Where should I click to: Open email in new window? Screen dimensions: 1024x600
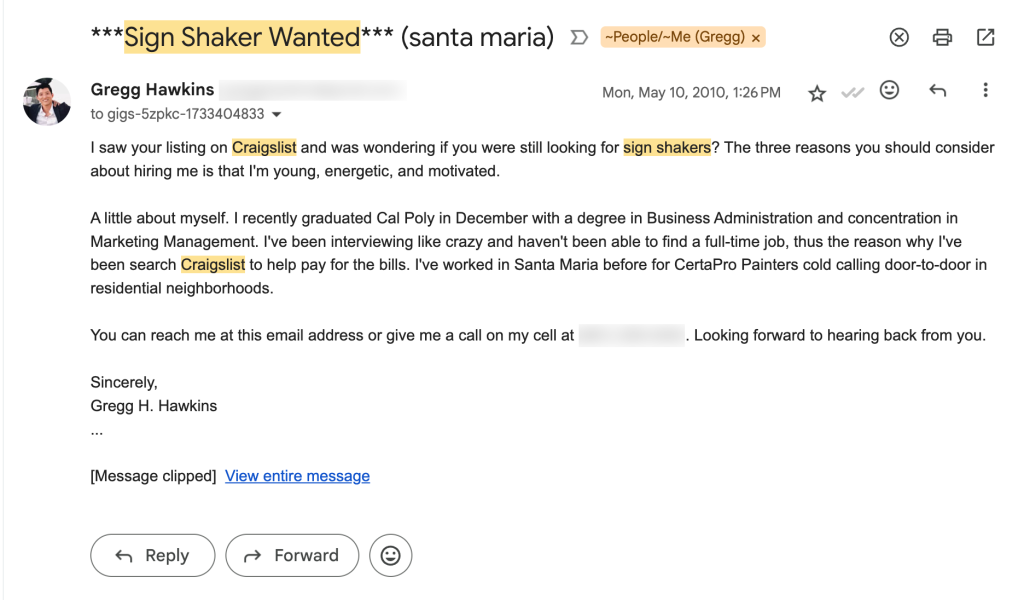[985, 38]
